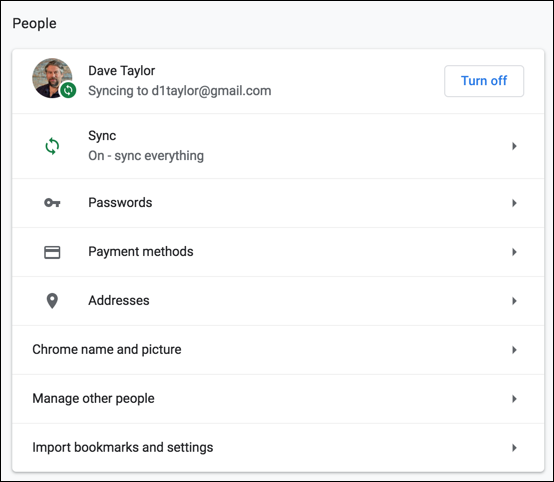This screenshot has height=482, width=554.
Task: Open the Addresses entry
Action: tap(278, 301)
